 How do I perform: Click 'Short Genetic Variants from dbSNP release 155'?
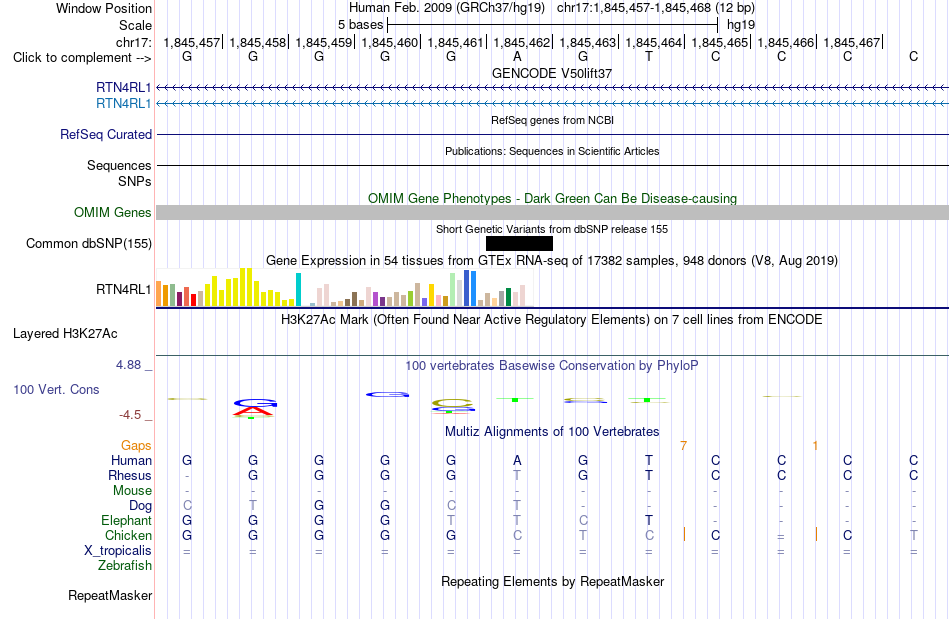[x=552, y=229]
